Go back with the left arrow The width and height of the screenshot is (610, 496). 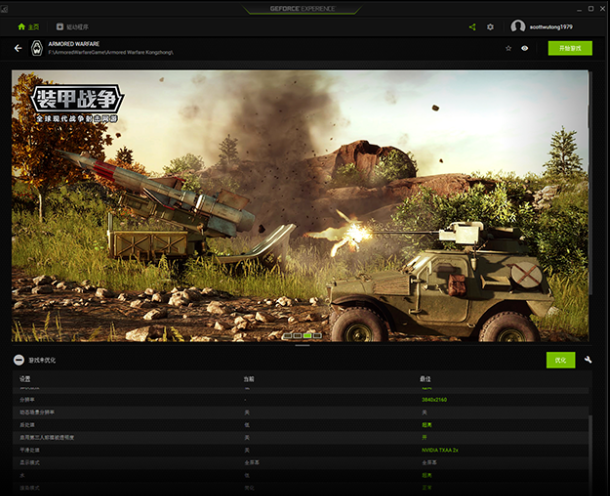(18, 48)
